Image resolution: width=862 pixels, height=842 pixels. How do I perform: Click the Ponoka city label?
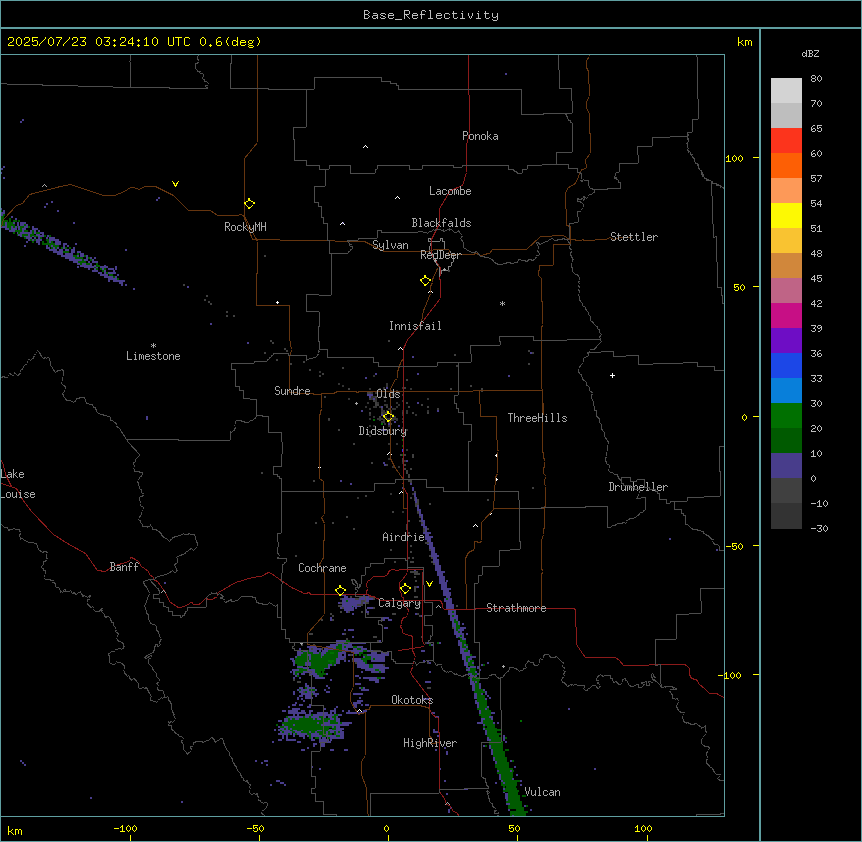click(x=480, y=136)
